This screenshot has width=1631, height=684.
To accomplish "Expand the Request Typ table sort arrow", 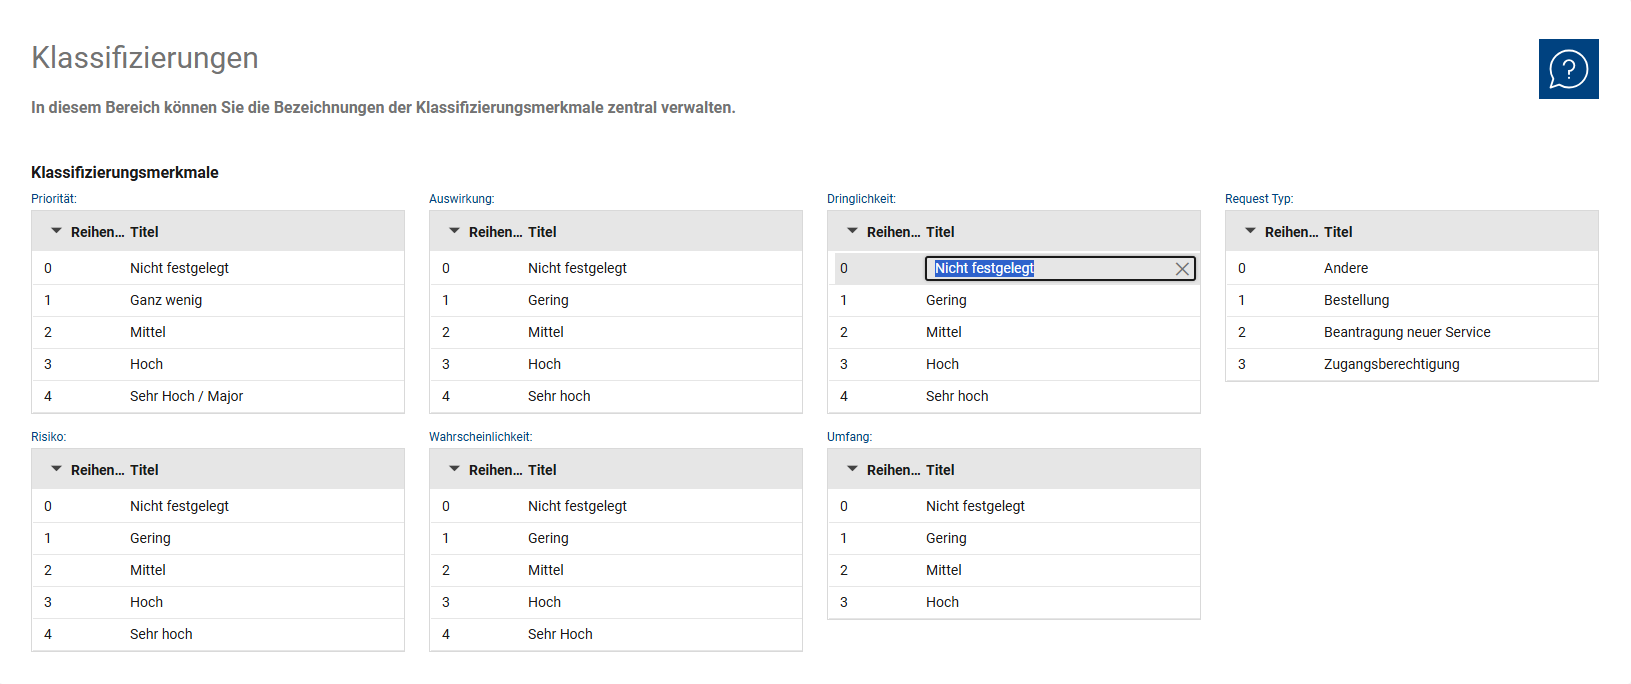I will (1250, 231).
